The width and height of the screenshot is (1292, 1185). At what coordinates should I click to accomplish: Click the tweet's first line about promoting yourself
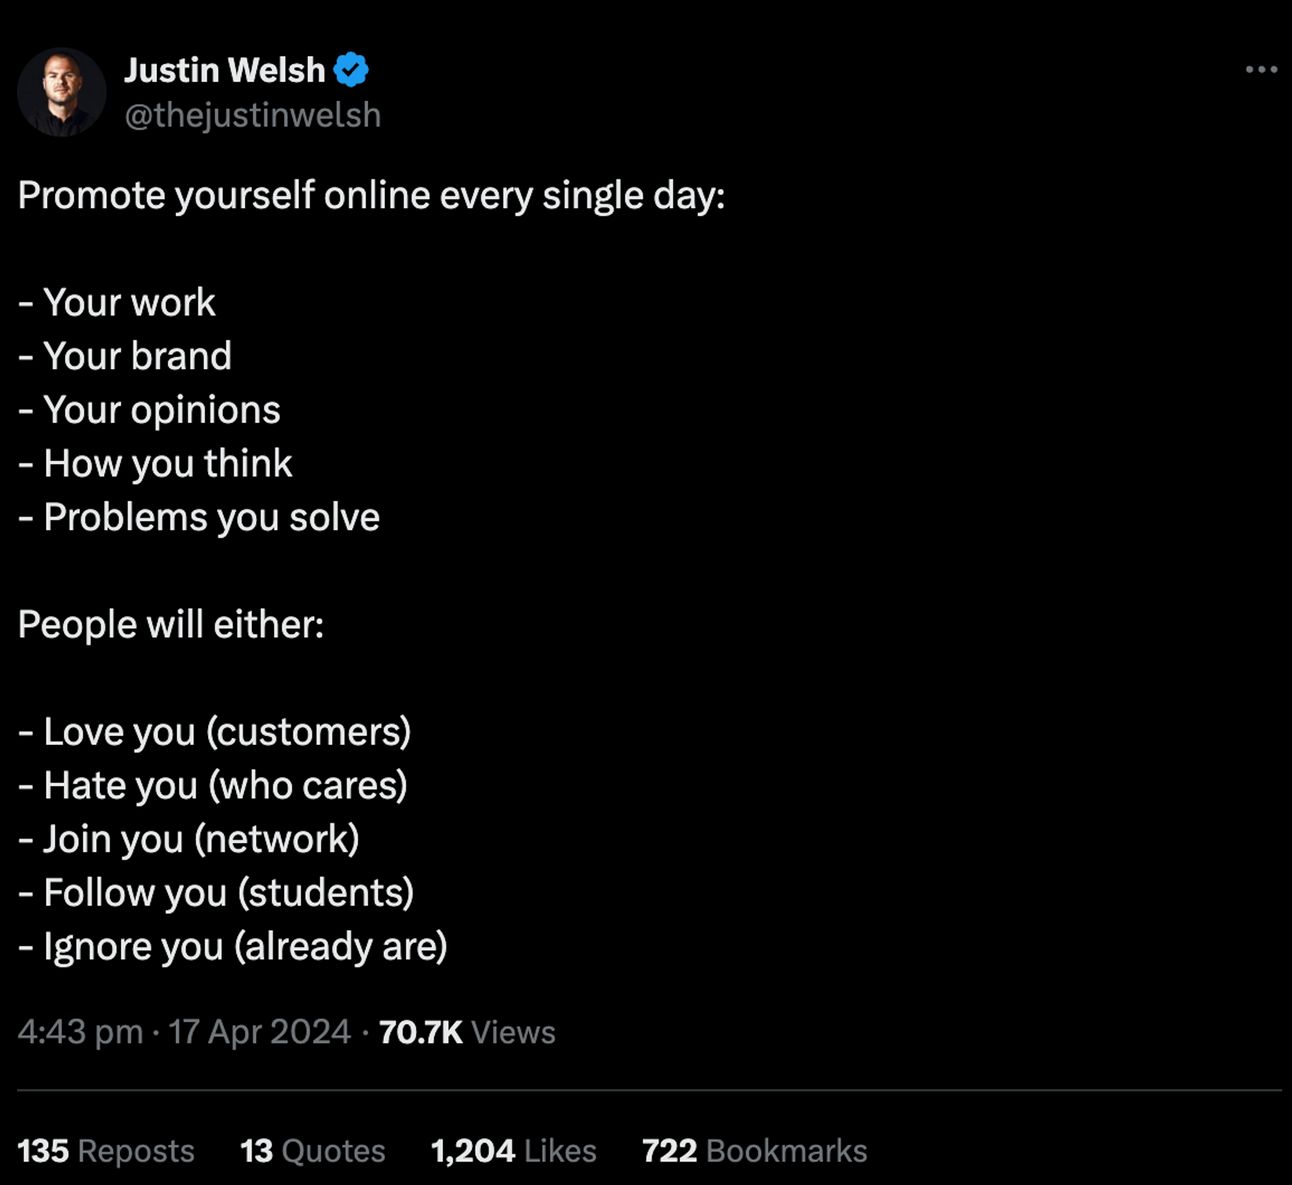click(371, 195)
